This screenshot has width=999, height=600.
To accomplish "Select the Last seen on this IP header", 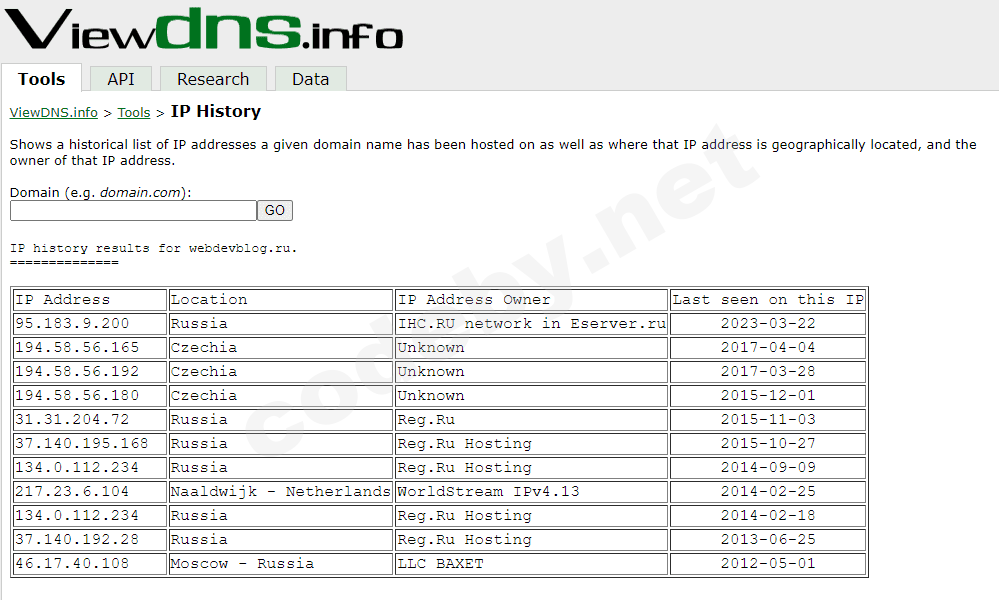I will point(766,299).
